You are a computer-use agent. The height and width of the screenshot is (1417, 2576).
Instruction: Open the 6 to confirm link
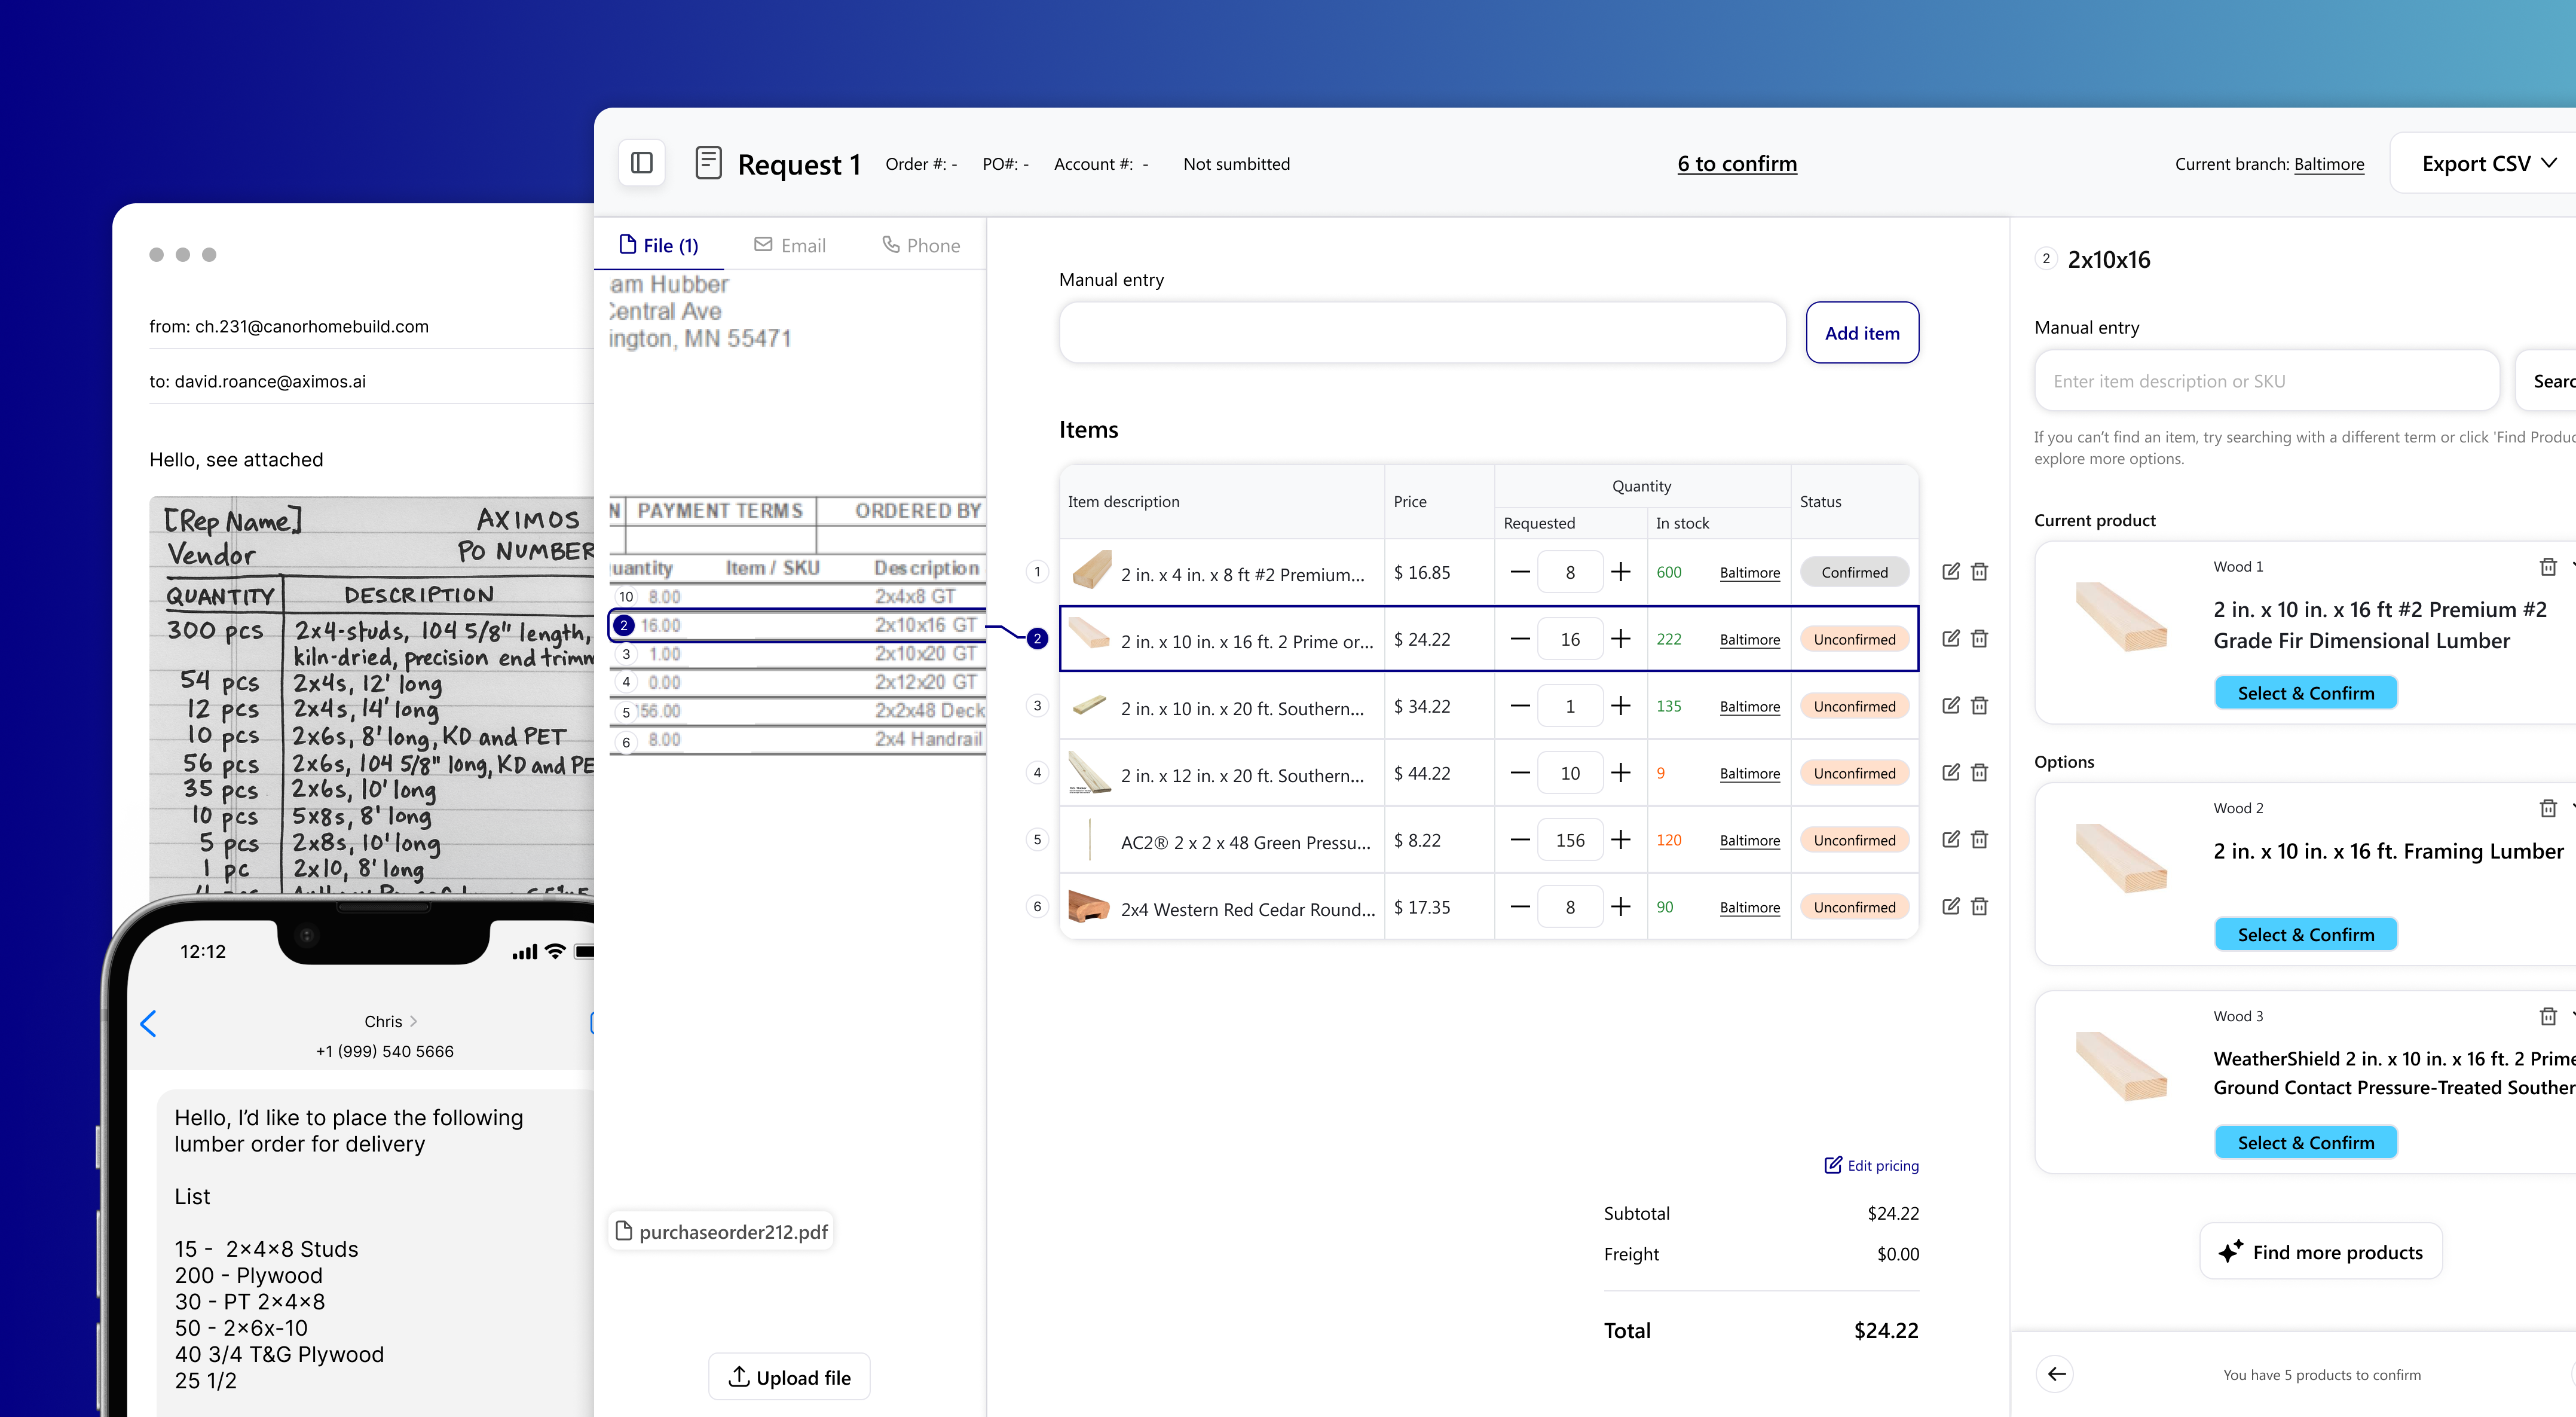(x=1736, y=163)
